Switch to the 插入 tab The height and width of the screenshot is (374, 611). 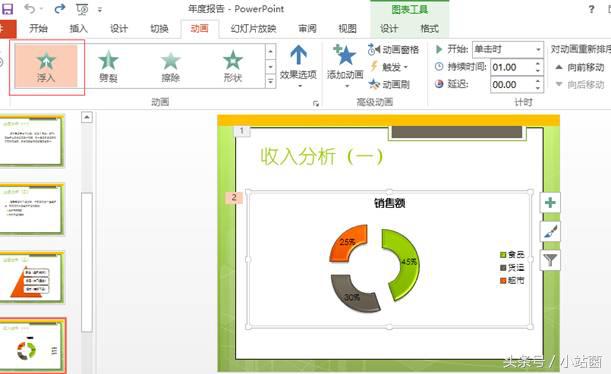coord(78,28)
